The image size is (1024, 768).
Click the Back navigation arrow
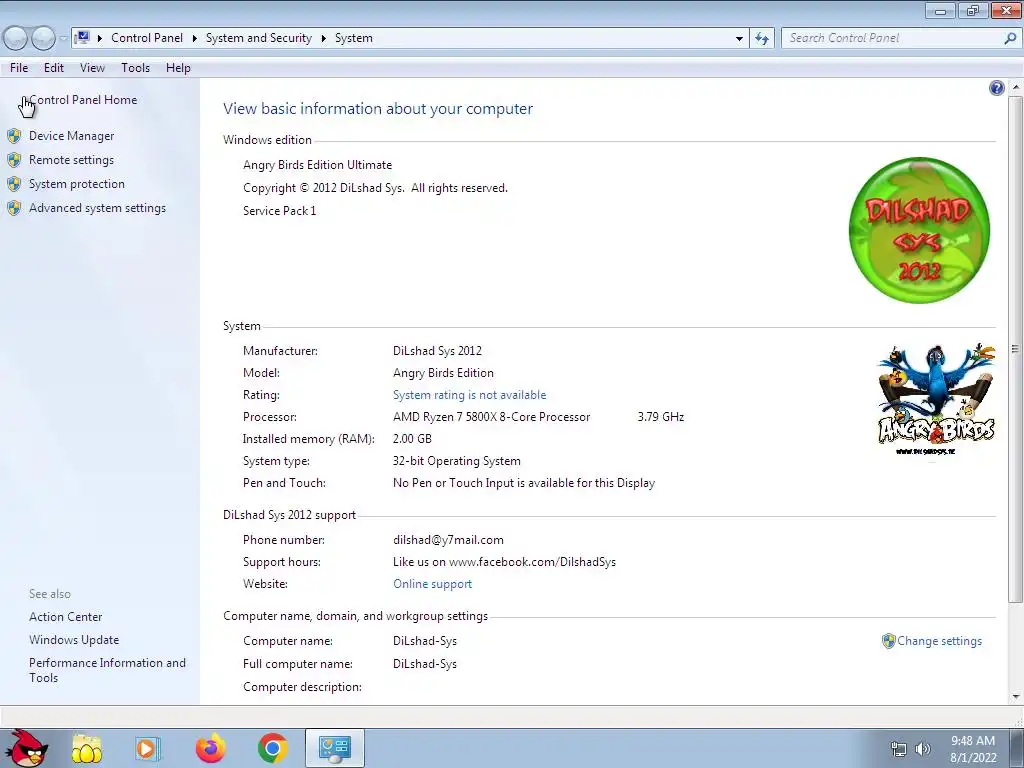[x=15, y=39]
